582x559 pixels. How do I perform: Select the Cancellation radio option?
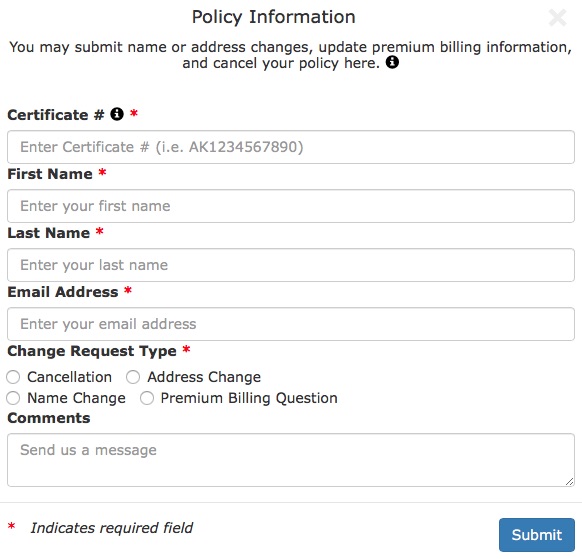click(x=13, y=377)
